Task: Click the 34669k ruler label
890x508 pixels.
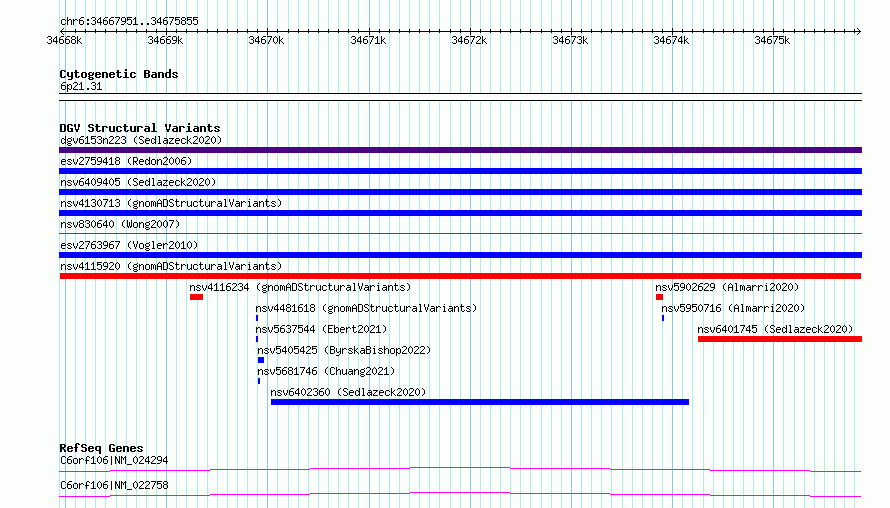Action: tap(165, 40)
